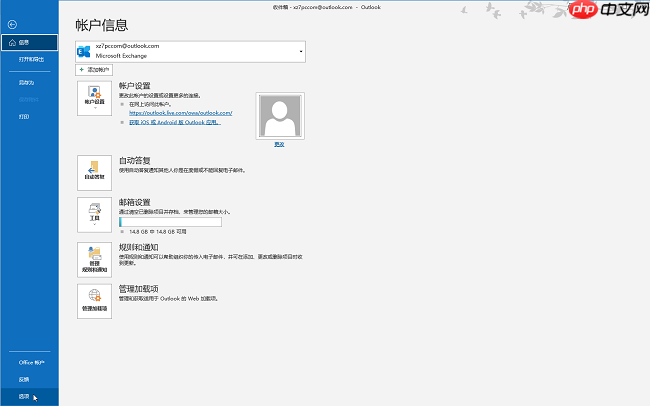Image resolution: width=650 pixels, height=406 pixels.
Task: Expand the 工具 (Tools) mailbox button
Action: click(95, 215)
